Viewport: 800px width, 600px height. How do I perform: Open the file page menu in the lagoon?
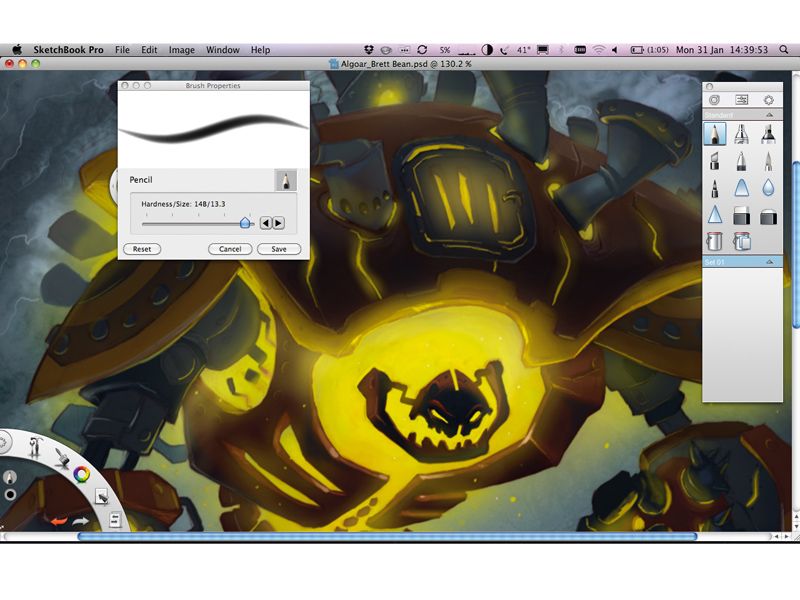[115, 520]
